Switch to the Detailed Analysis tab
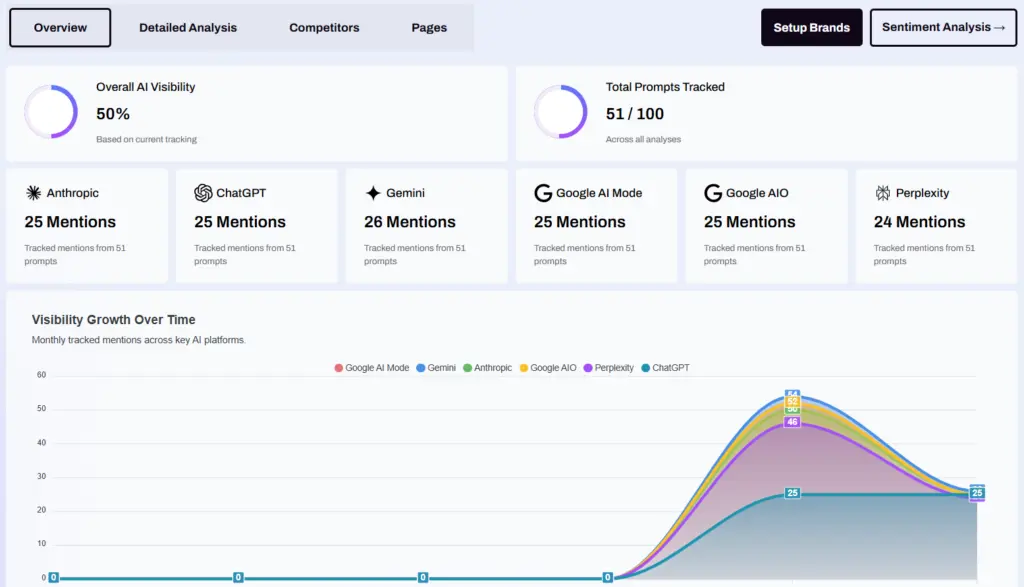1024x587 pixels. click(x=188, y=27)
